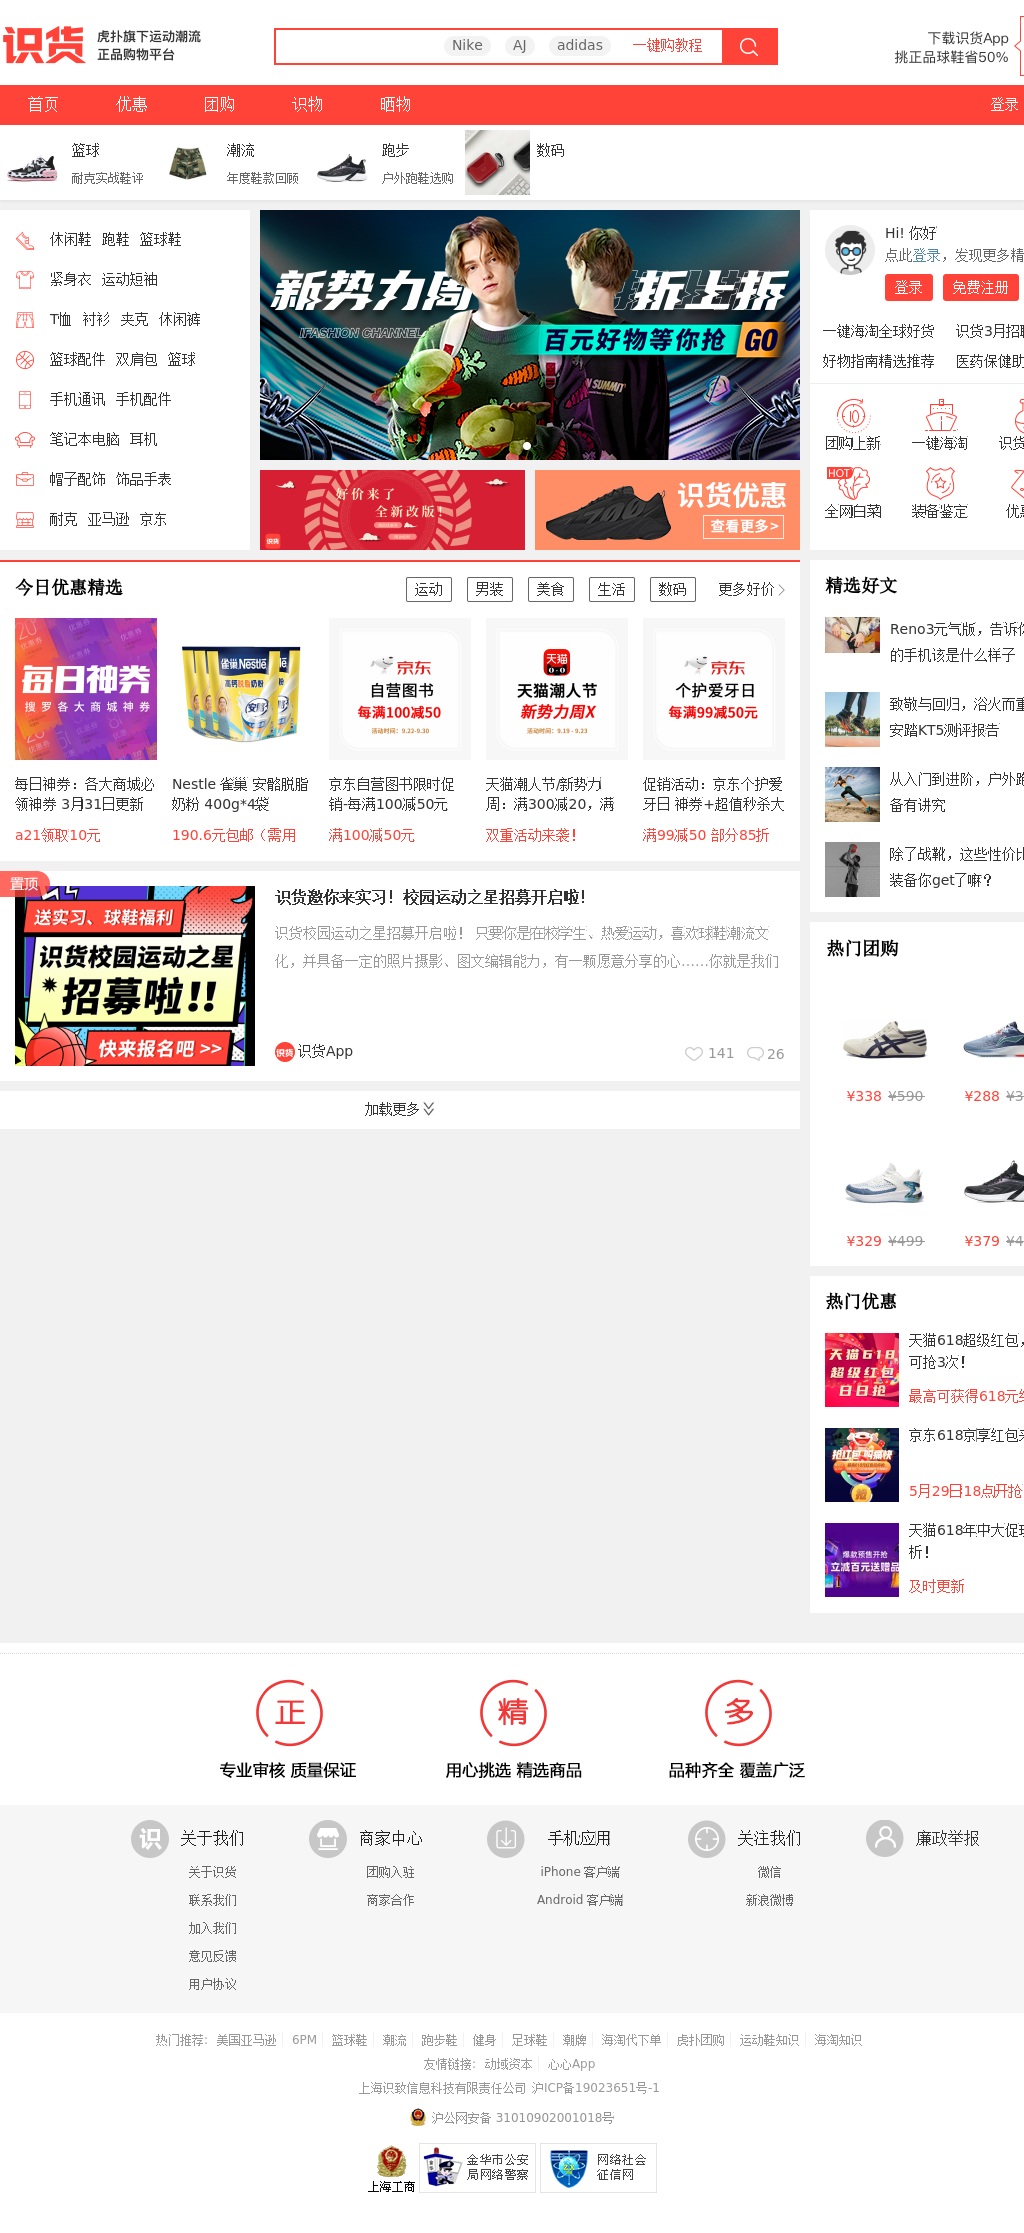Click the 网络社会征信网 badge
This screenshot has width=1024, height=2233.
click(x=598, y=2167)
